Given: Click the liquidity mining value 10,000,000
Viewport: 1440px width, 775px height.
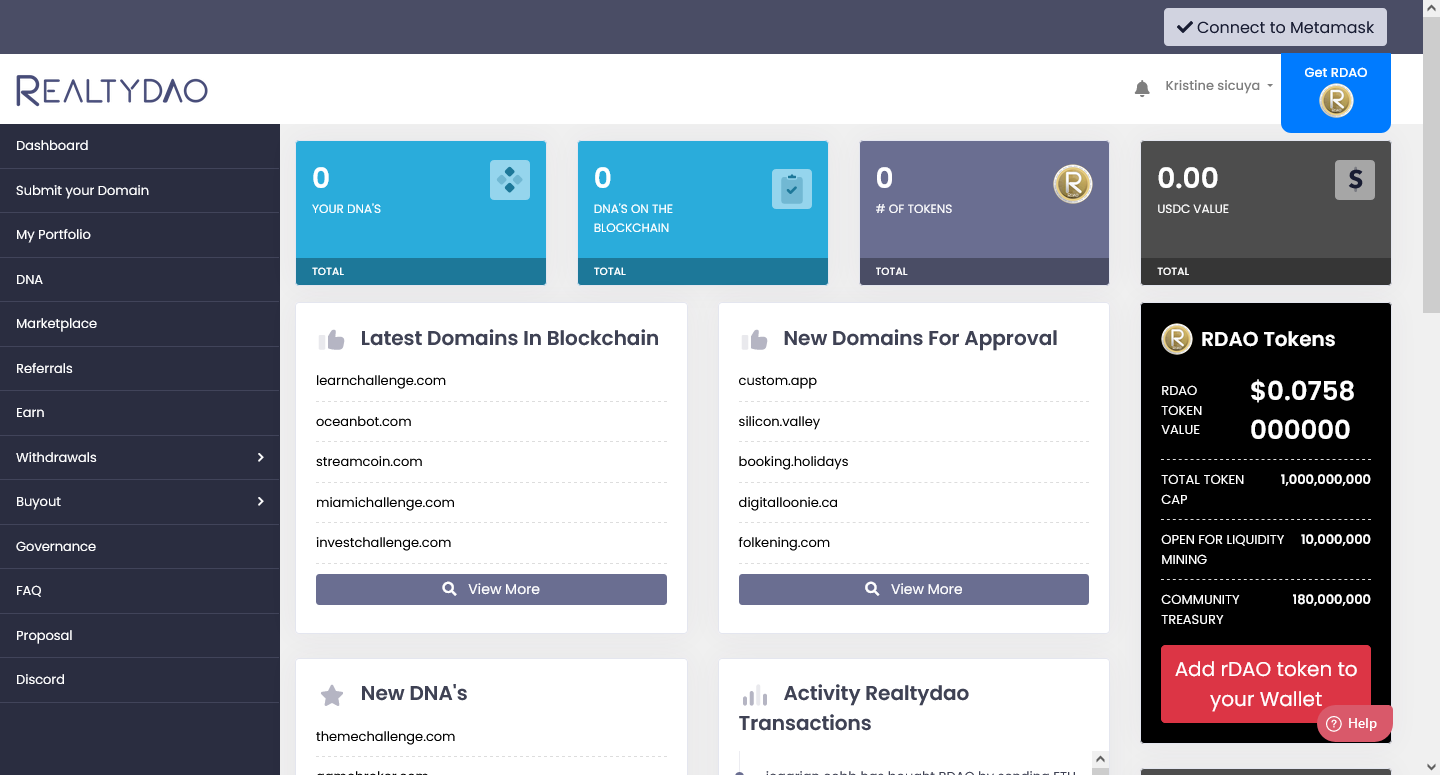Looking at the screenshot, I should [x=1335, y=540].
